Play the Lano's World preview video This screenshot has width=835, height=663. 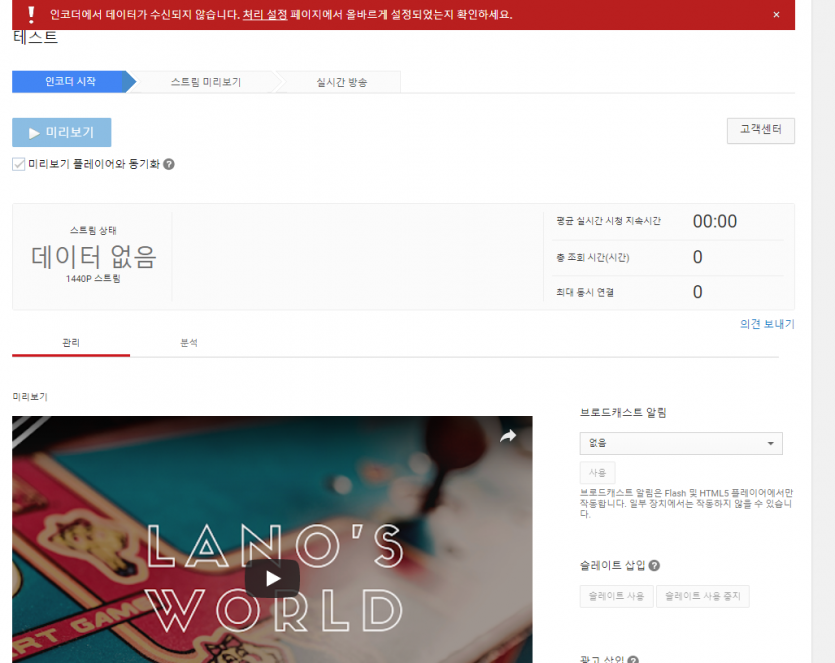click(x=272, y=578)
